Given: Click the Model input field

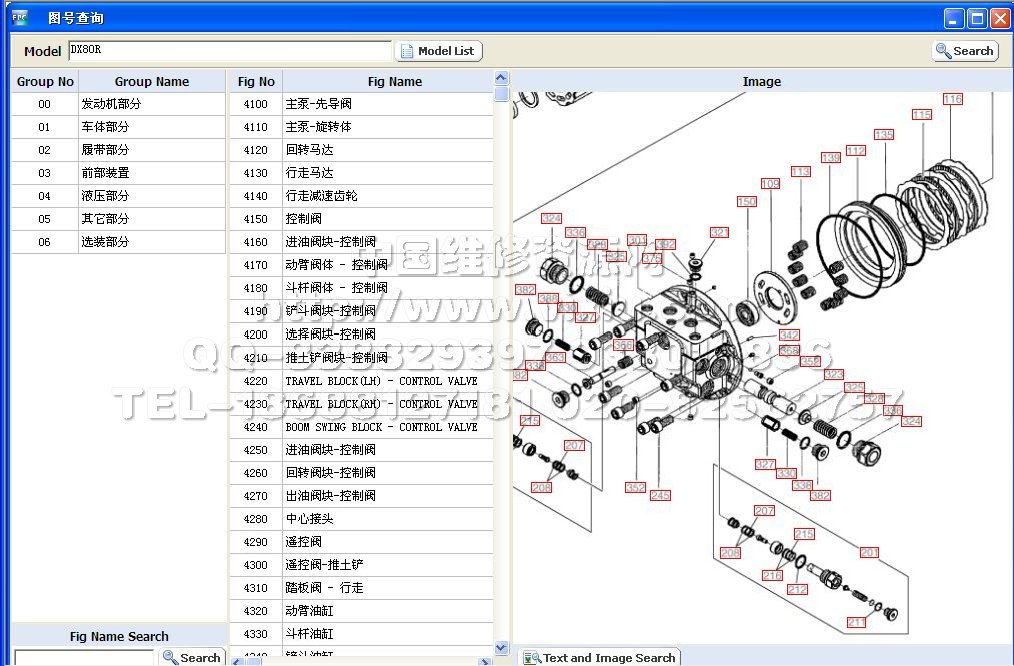Looking at the screenshot, I should 229,51.
